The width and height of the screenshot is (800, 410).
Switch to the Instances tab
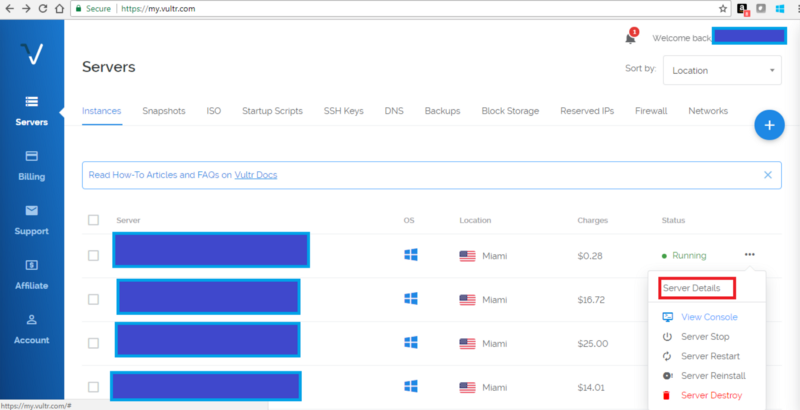point(102,111)
